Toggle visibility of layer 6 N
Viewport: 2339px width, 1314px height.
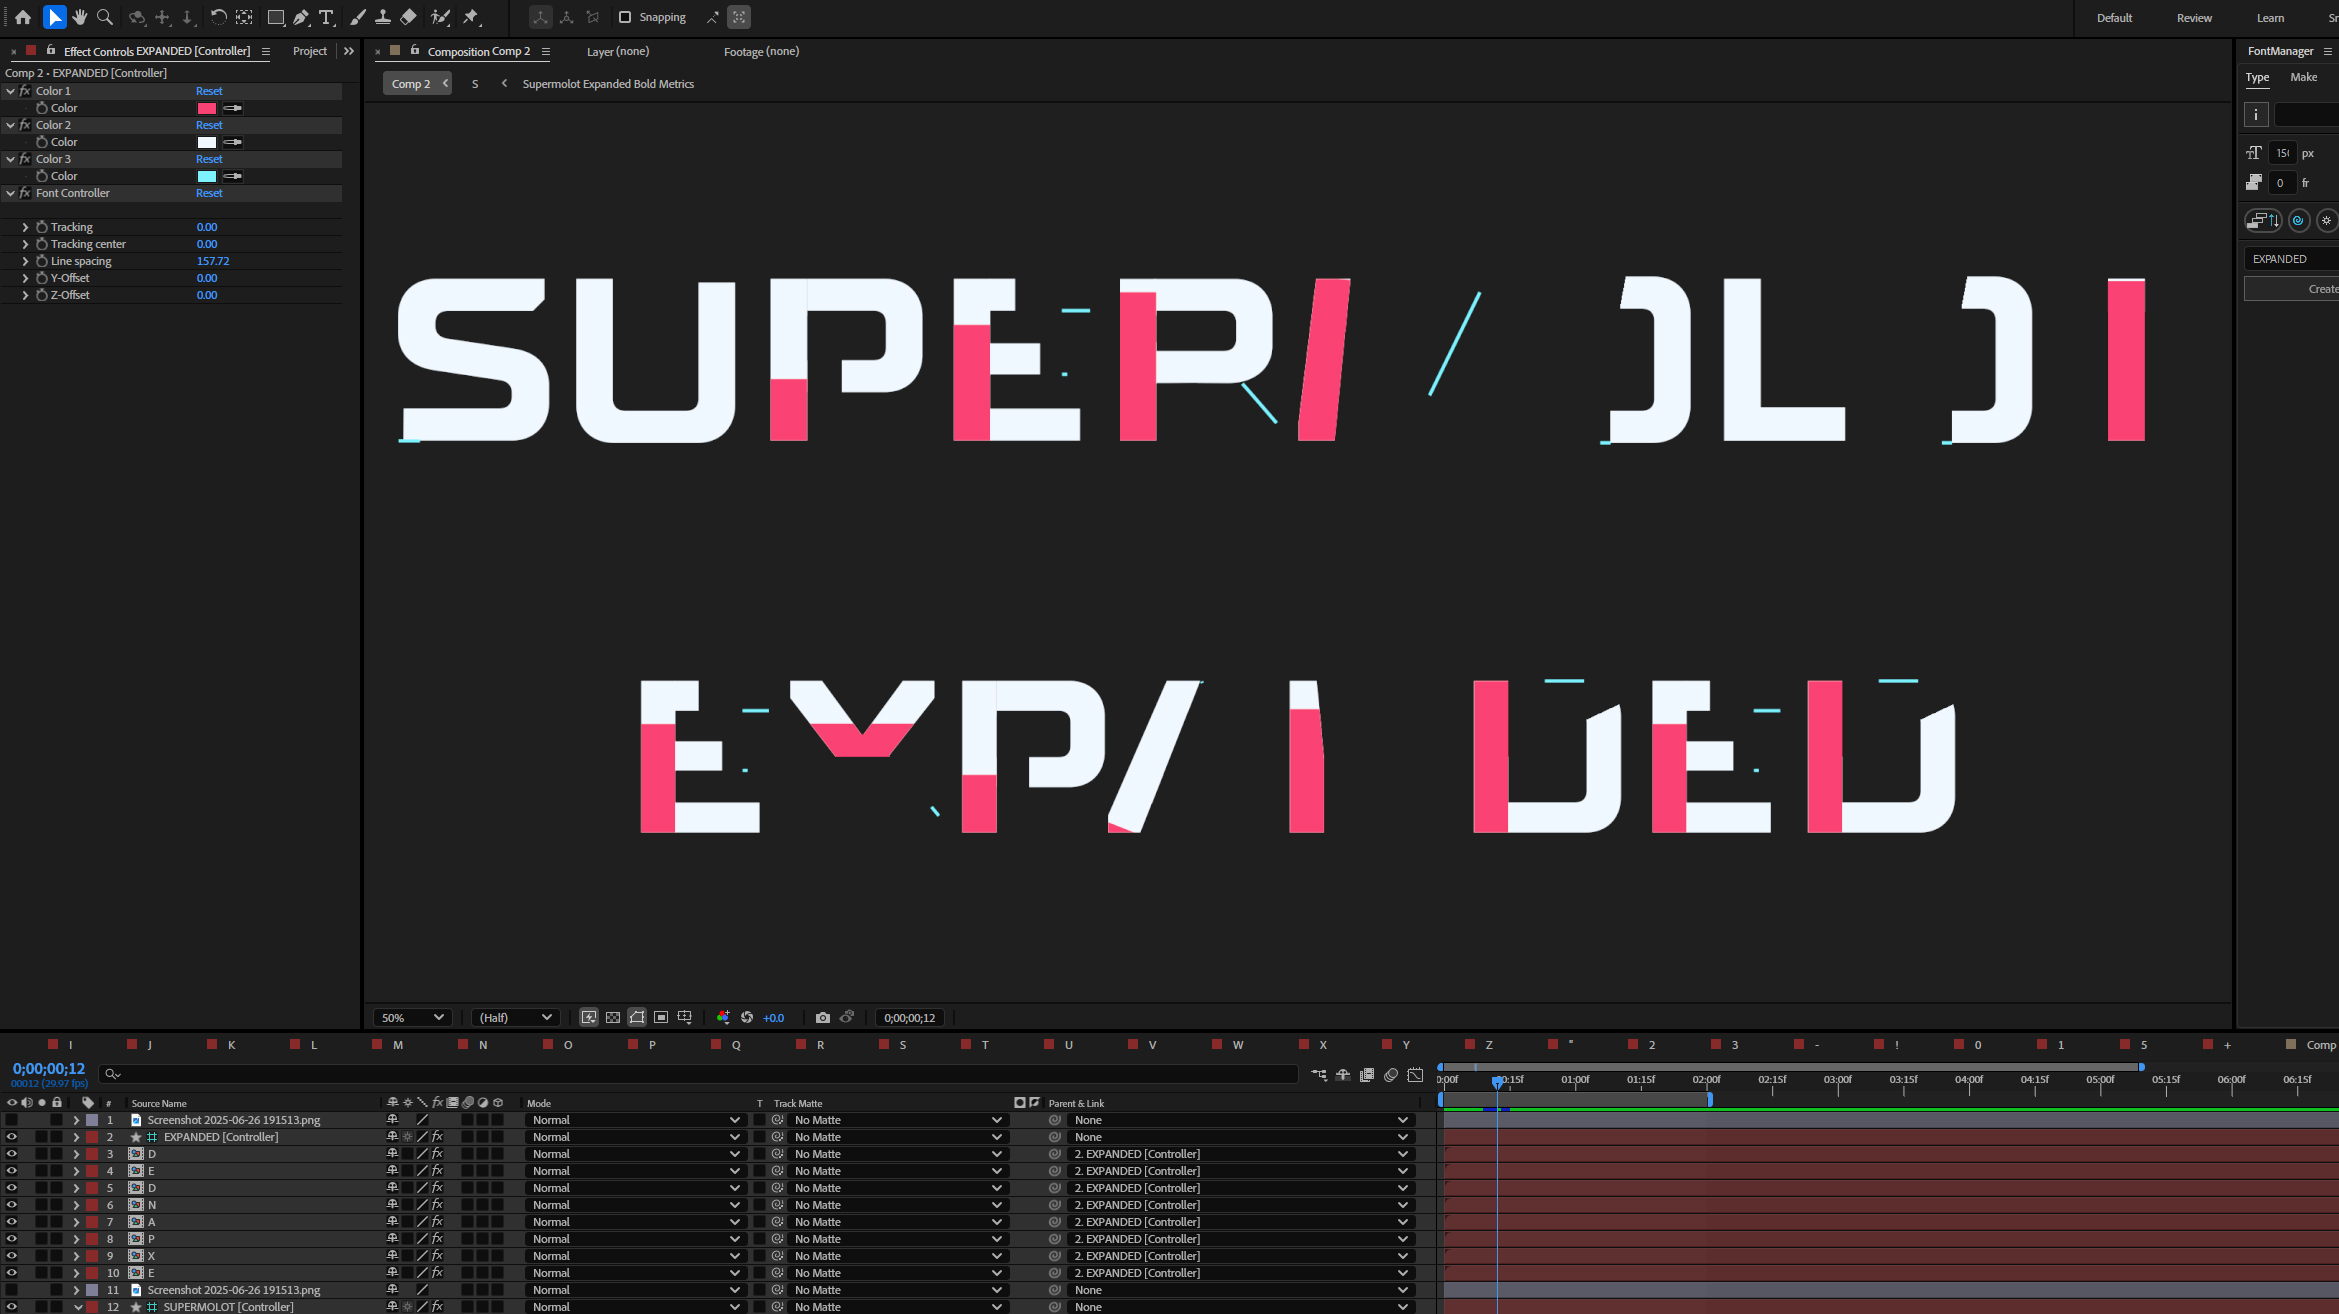12,1205
